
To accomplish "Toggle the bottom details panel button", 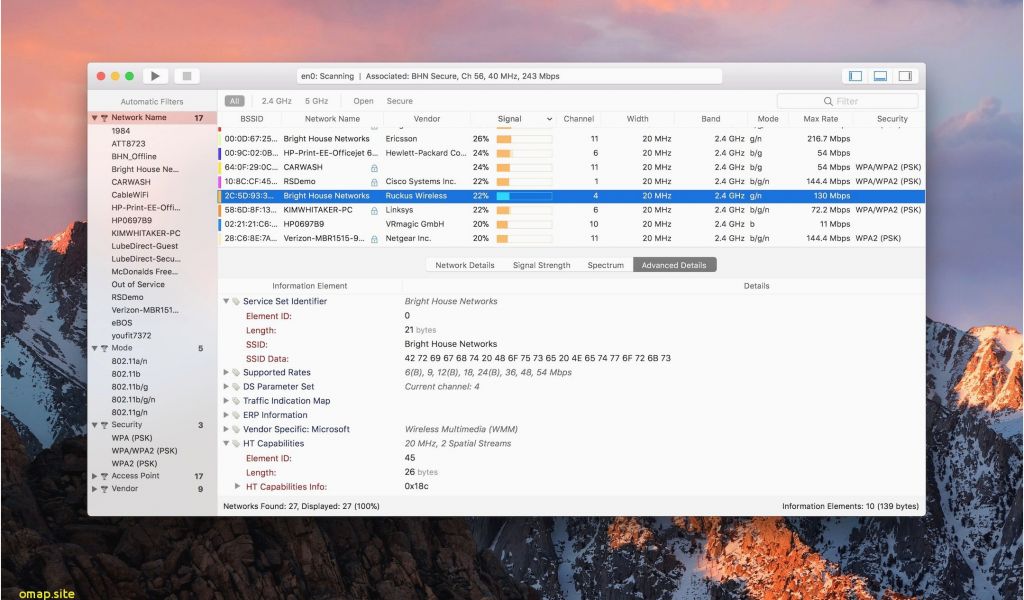I will pyautogui.click(x=880, y=76).
